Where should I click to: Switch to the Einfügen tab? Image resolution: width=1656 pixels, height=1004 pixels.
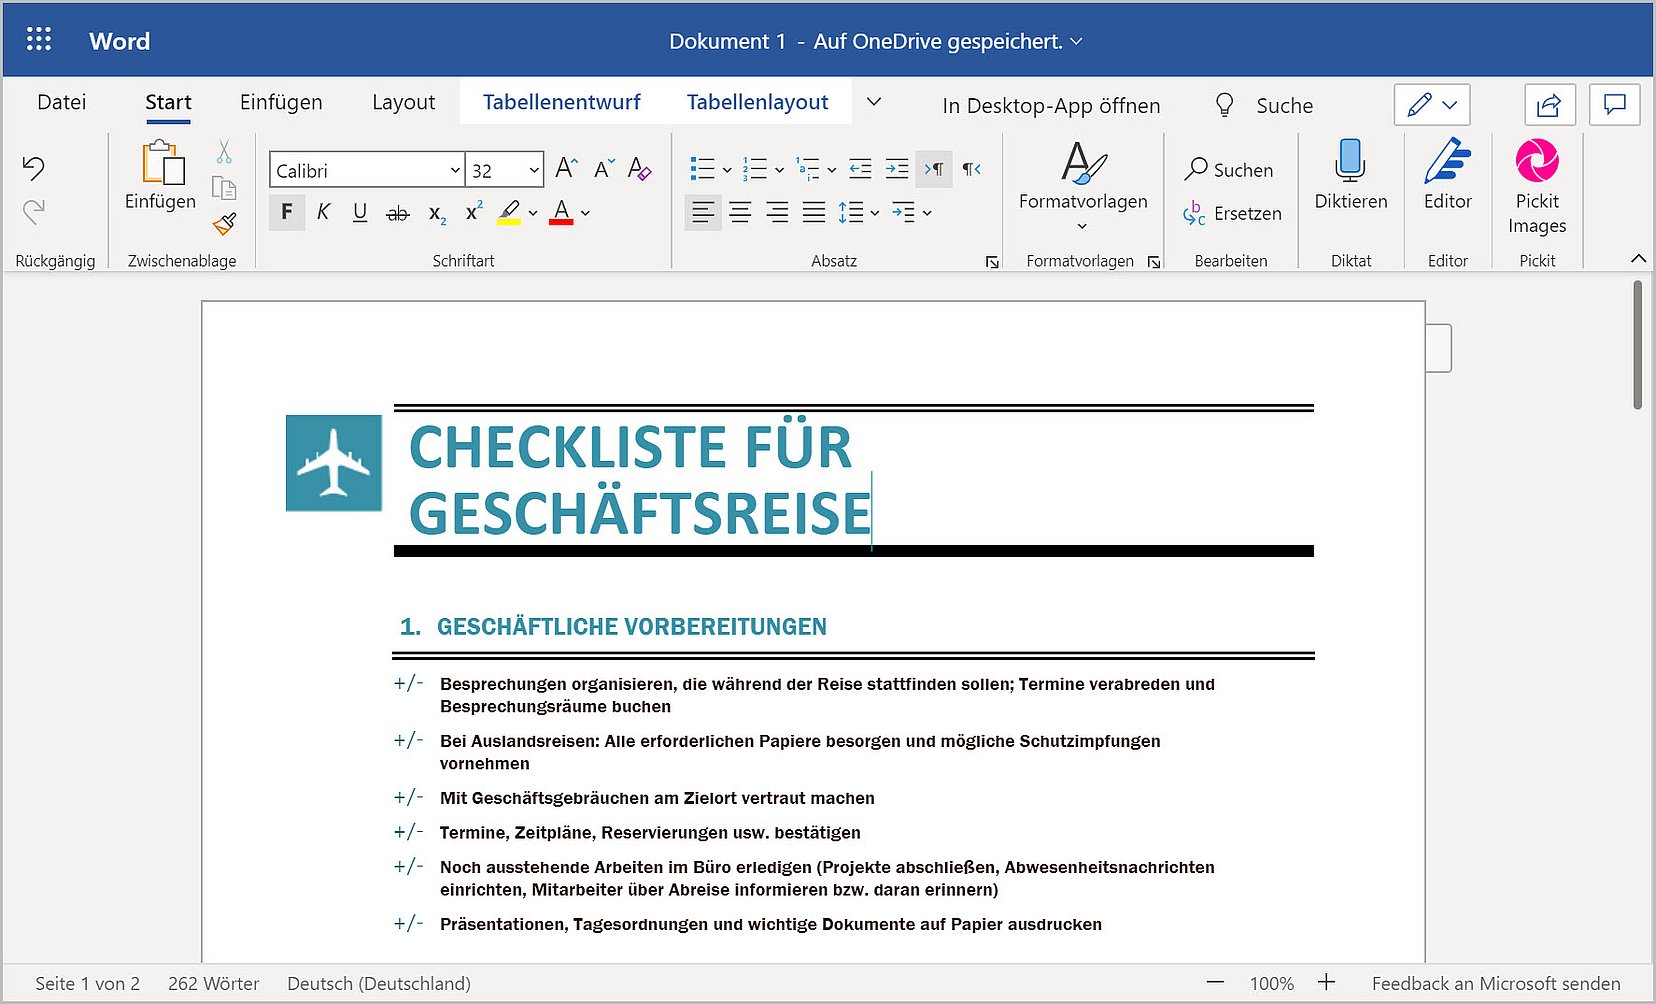[x=281, y=102]
